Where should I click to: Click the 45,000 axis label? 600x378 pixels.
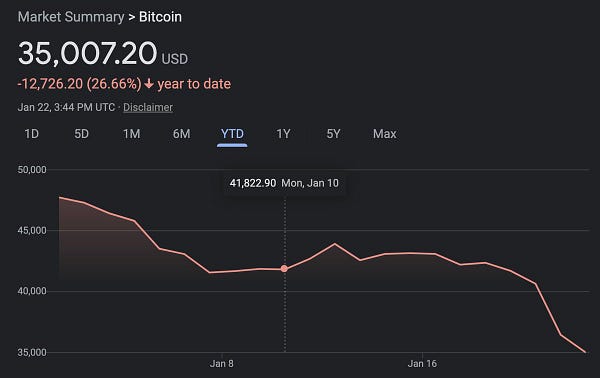32,230
